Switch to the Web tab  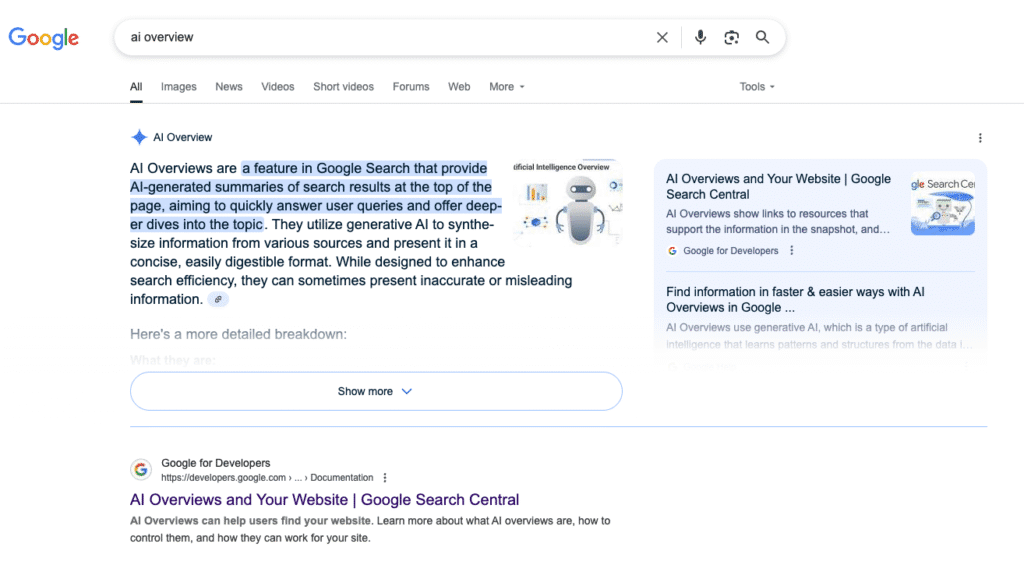pos(459,87)
